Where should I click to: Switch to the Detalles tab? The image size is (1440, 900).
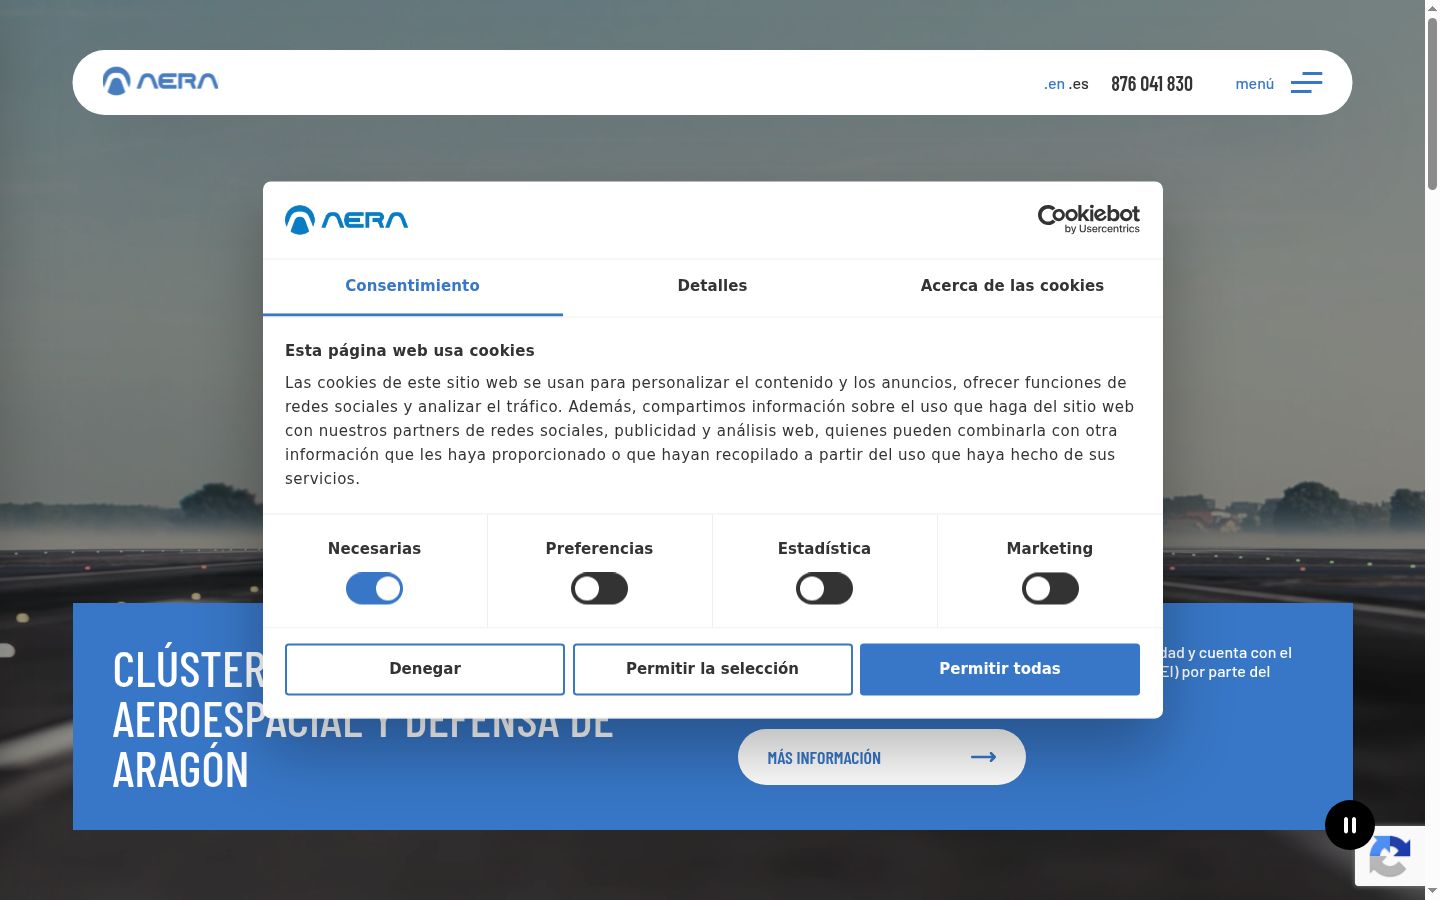coord(712,286)
